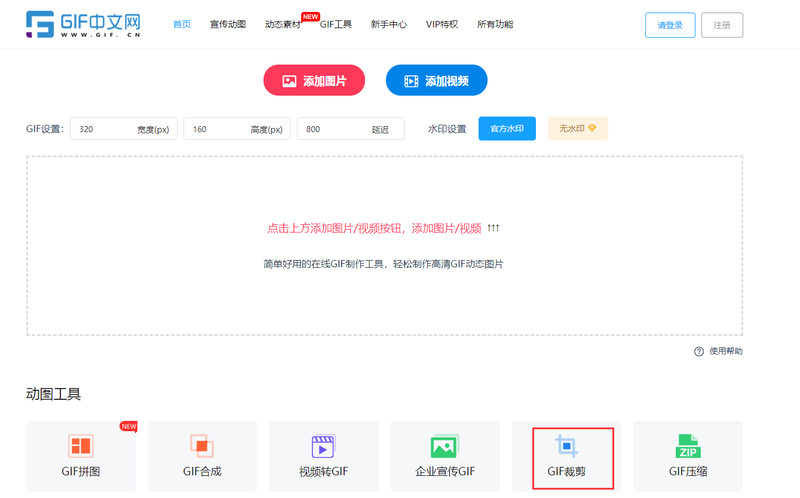
Task: Click the red 添加图片 button
Action: pos(314,80)
